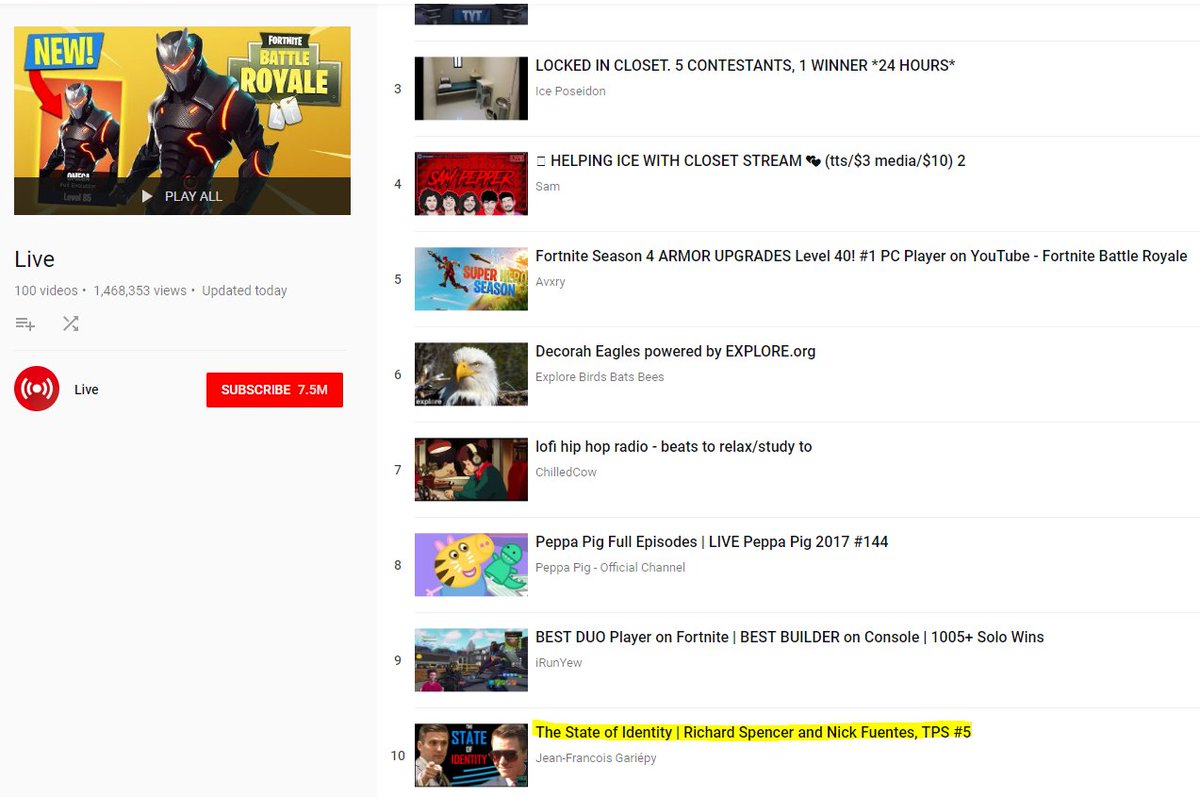Open The State of Identity video title
1200x797 pixels.
[x=753, y=733]
